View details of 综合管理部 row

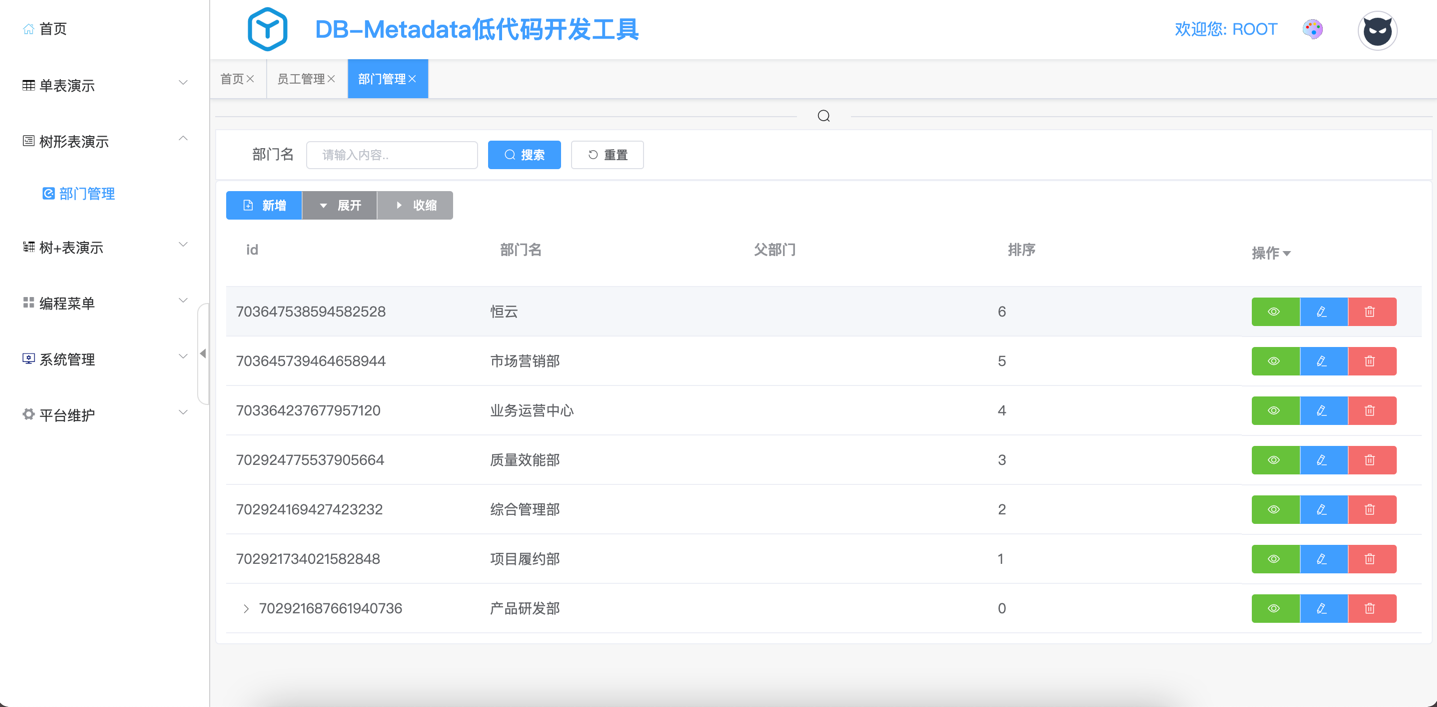tap(1275, 510)
